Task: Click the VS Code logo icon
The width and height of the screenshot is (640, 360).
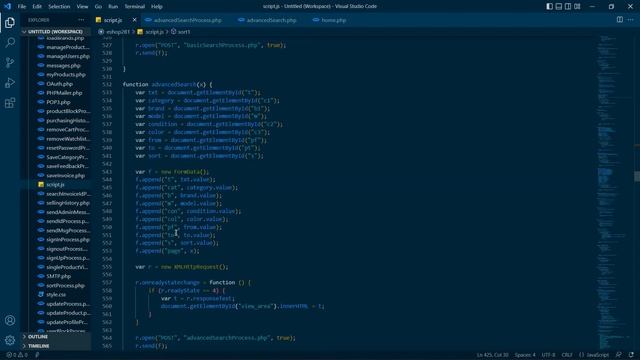Action: 7,6
